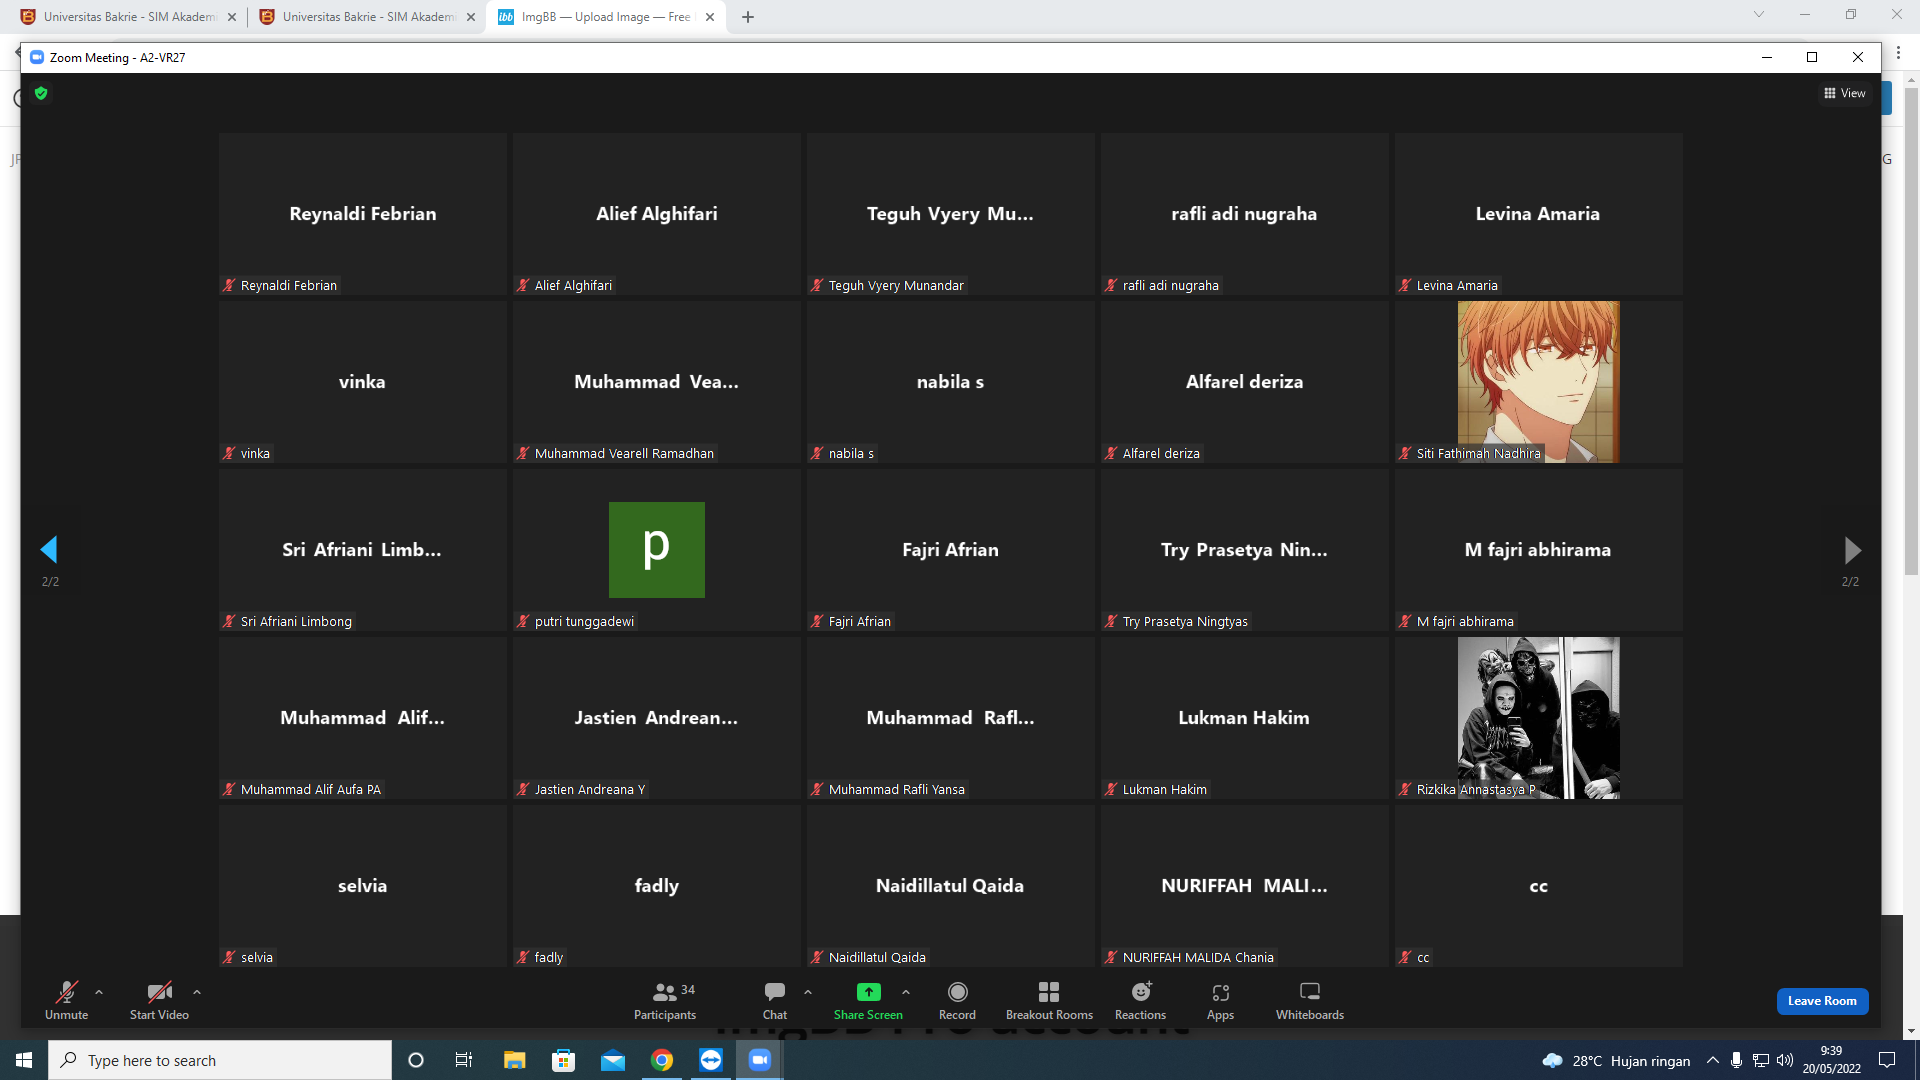Open Cortana from taskbar
Screen dimensions: 1920x1080
tap(416, 1060)
